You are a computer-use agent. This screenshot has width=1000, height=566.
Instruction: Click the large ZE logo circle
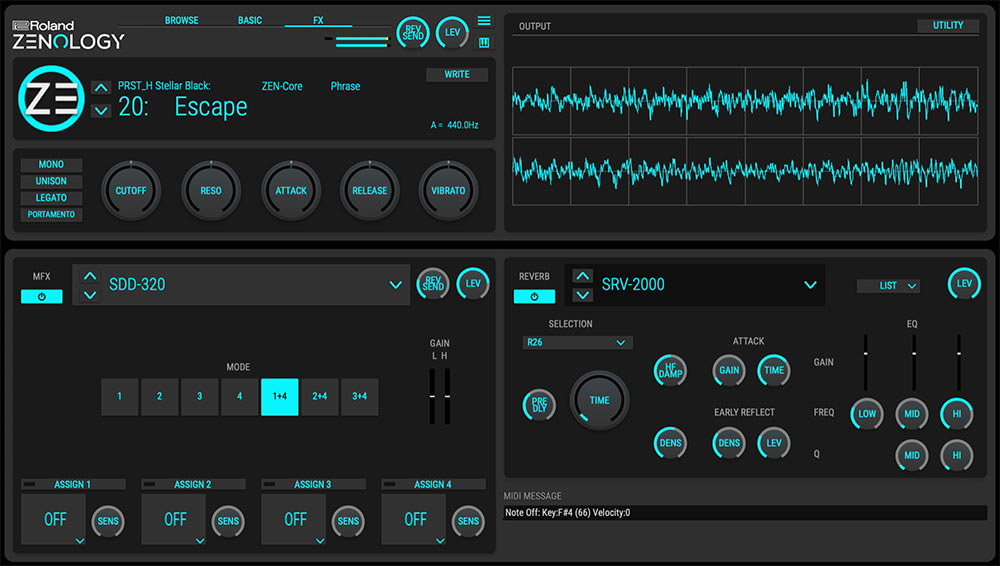click(x=51, y=98)
